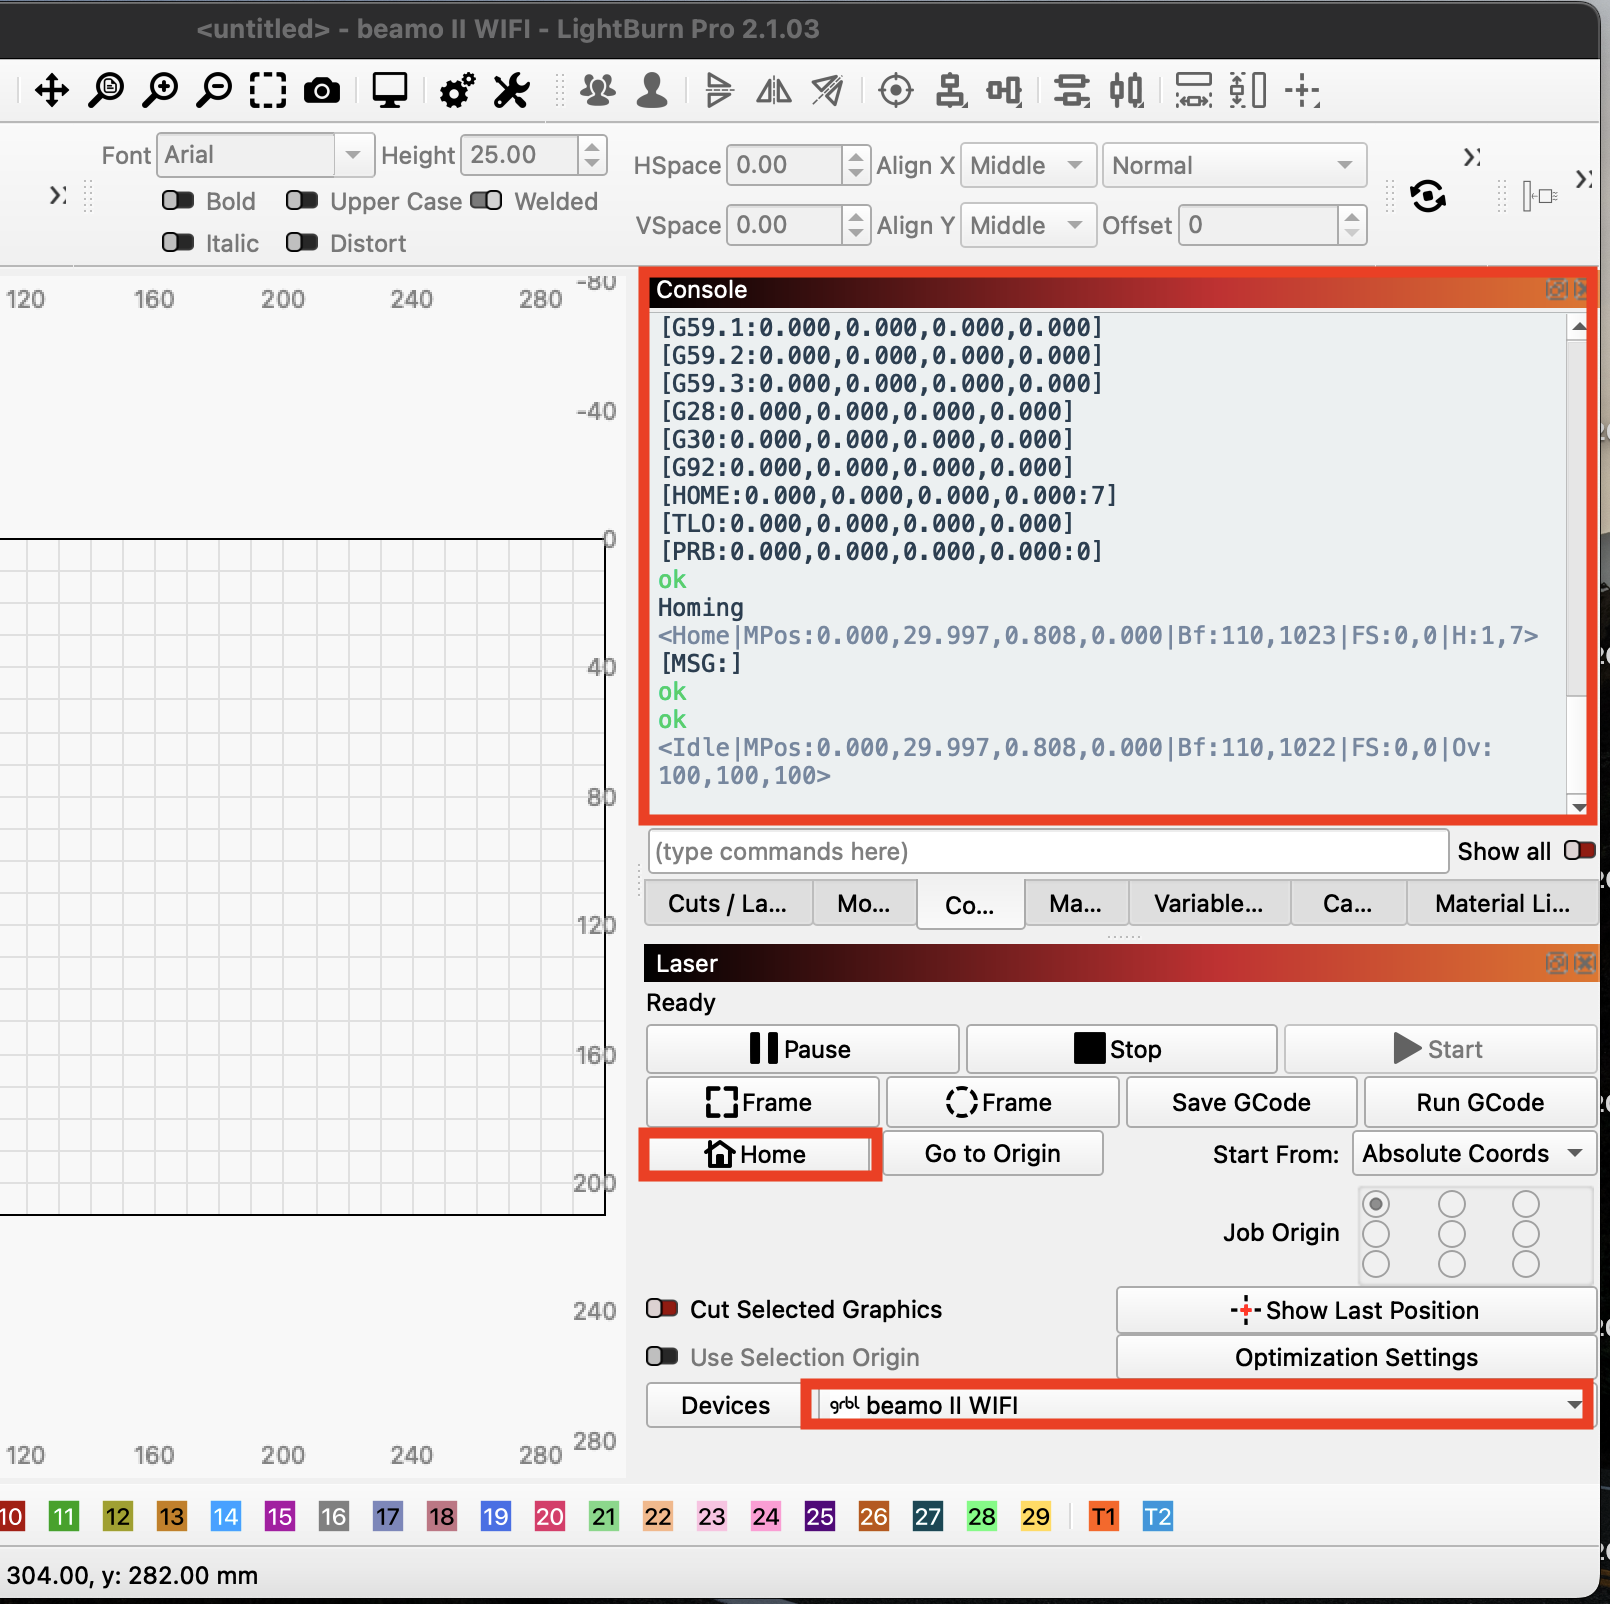The height and width of the screenshot is (1604, 1610).
Task: Click the position laser target icon
Action: [x=896, y=91]
